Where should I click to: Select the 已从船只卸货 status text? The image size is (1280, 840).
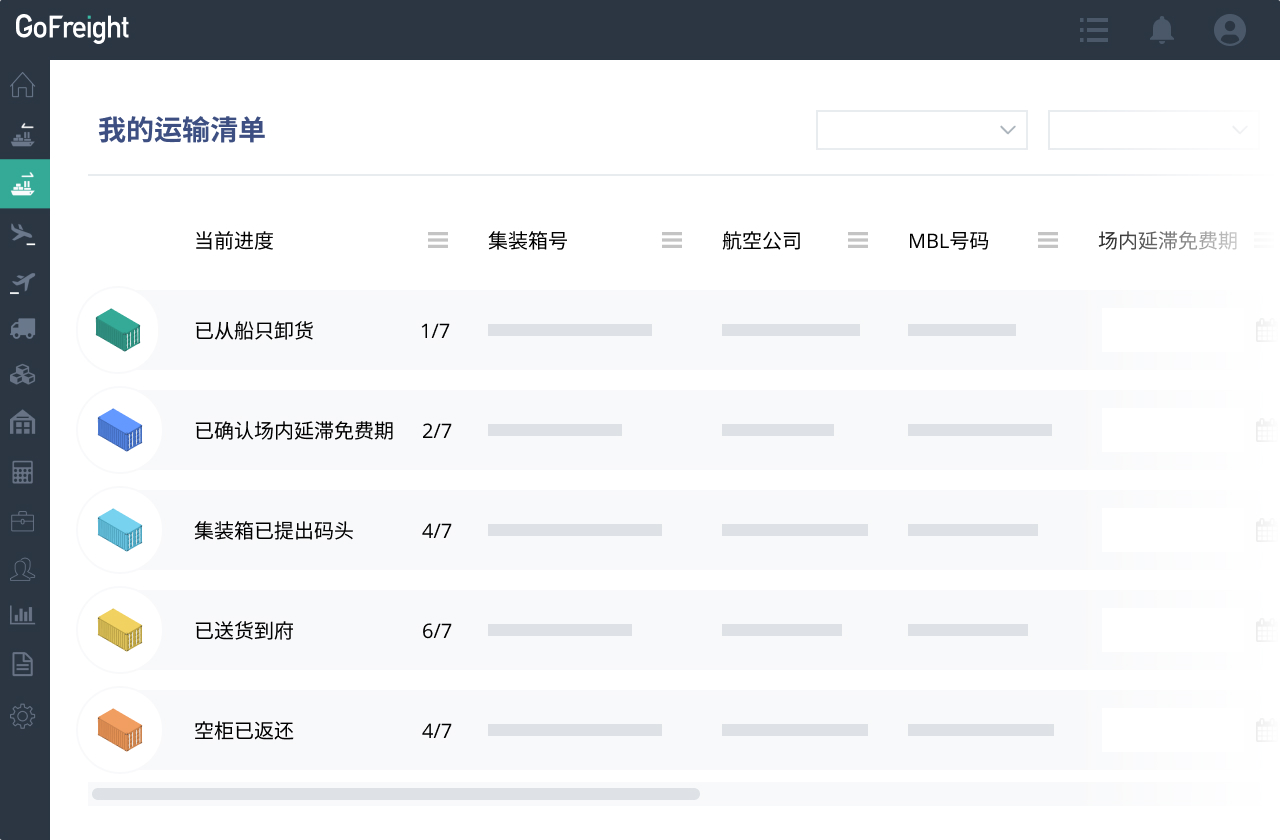click(x=254, y=331)
